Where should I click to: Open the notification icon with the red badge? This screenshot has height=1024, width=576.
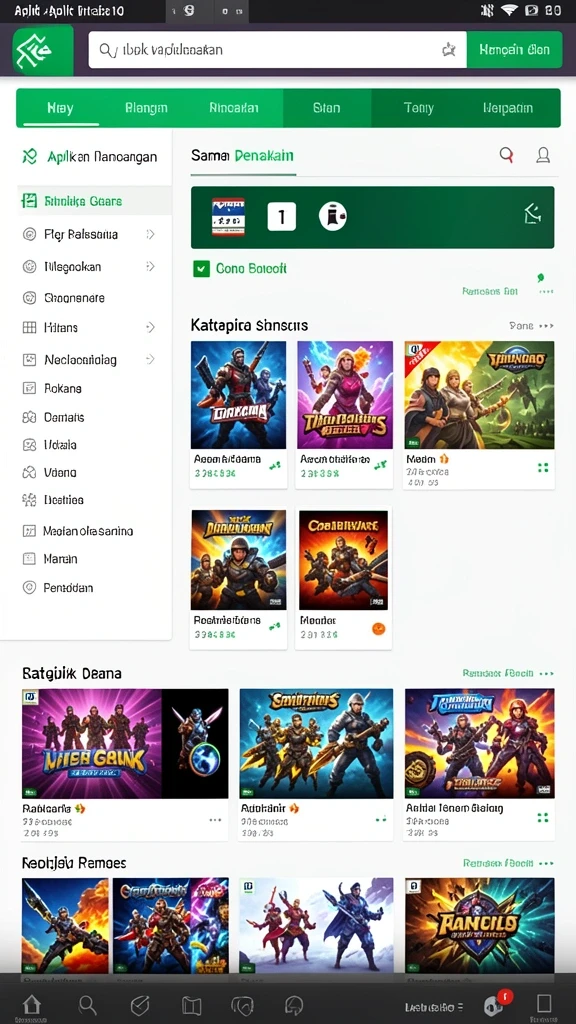click(494, 1004)
